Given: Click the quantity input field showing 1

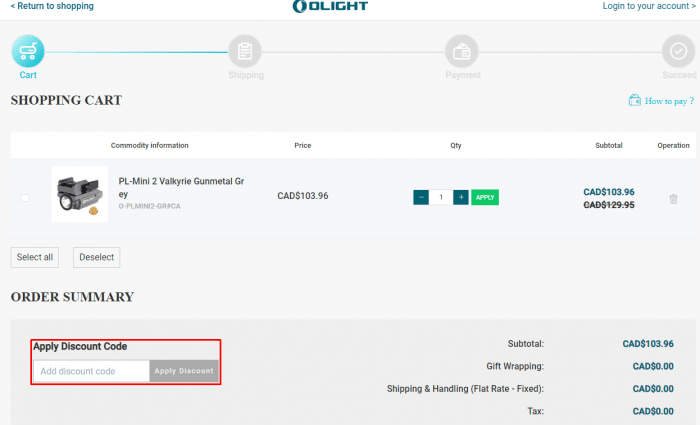Looking at the screenshot, I should (x=441, y=197).
